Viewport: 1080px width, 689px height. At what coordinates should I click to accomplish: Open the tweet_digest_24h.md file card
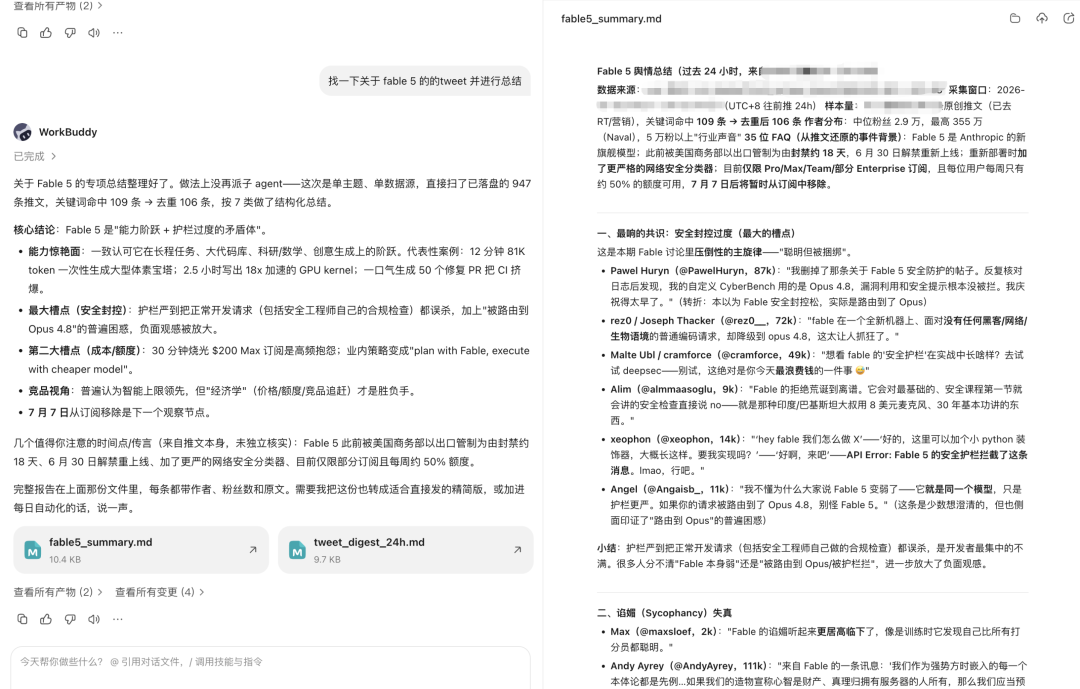(x=406, y=550)
